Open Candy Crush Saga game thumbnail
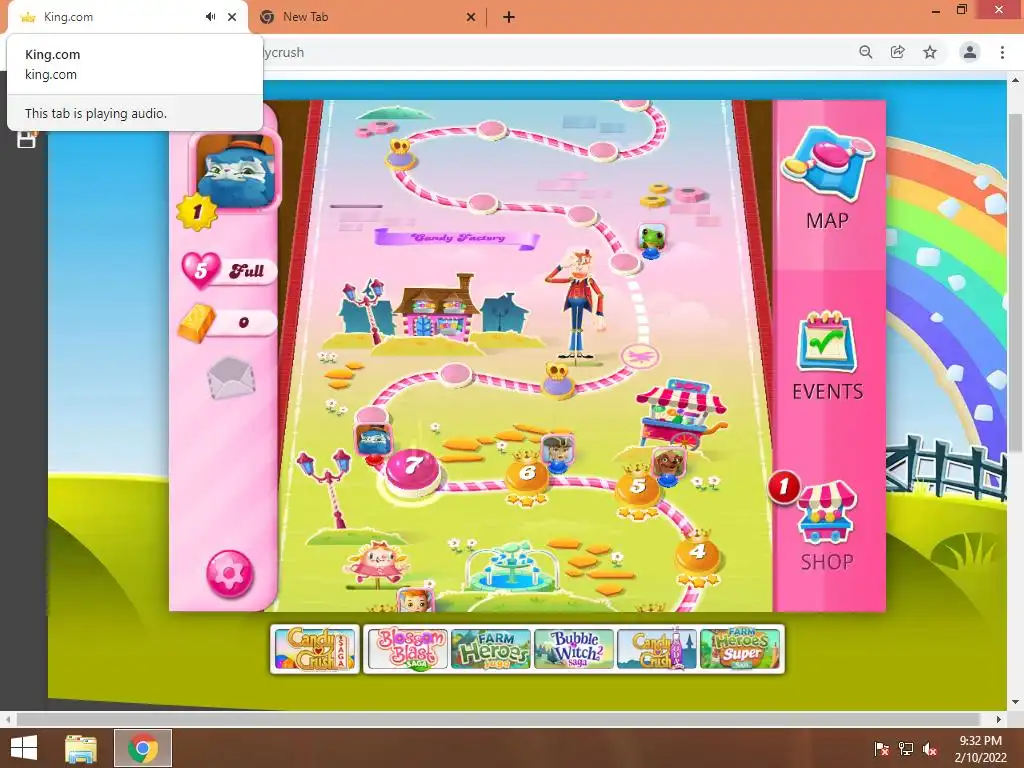Screen dimensions: 1024x768 coord(315,649)
